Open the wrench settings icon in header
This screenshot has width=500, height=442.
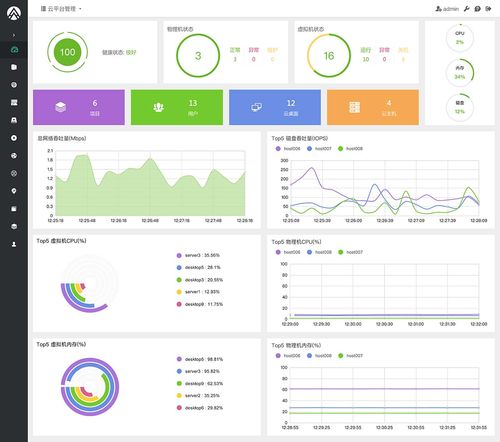467,9
